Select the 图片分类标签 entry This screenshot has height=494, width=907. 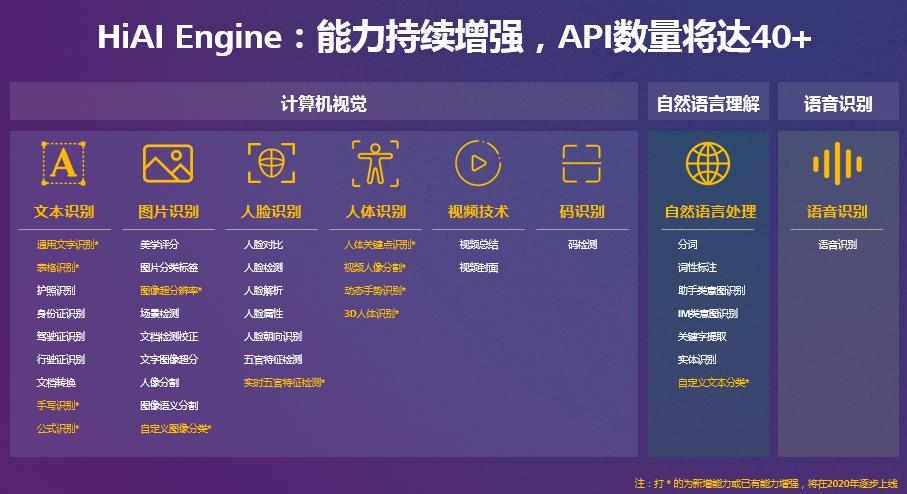pyautogui.click(x=169, y=268)
